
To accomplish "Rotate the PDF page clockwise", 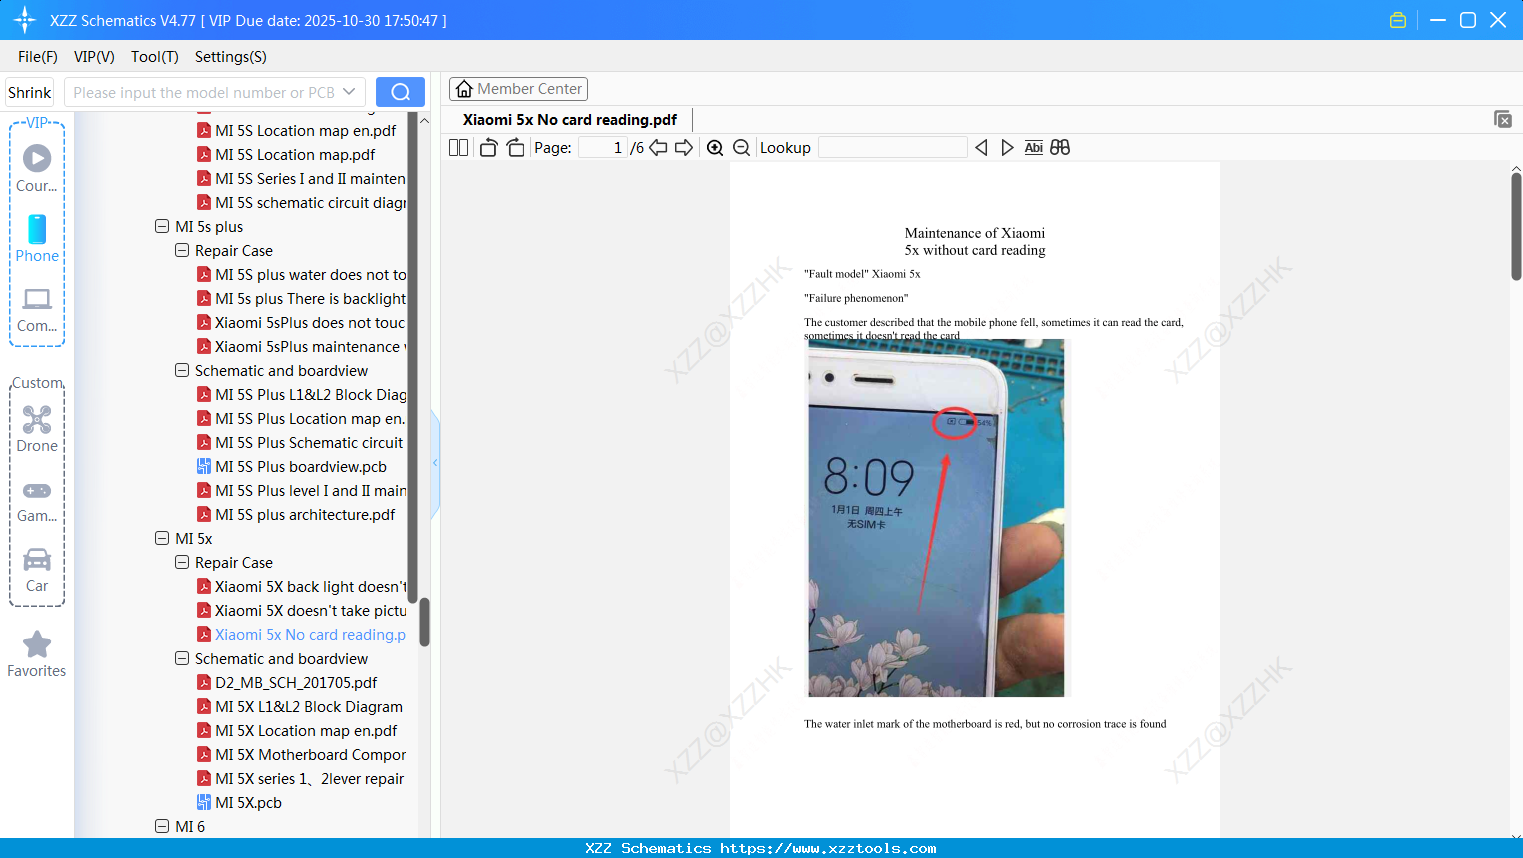I will [x=514, y=147].
